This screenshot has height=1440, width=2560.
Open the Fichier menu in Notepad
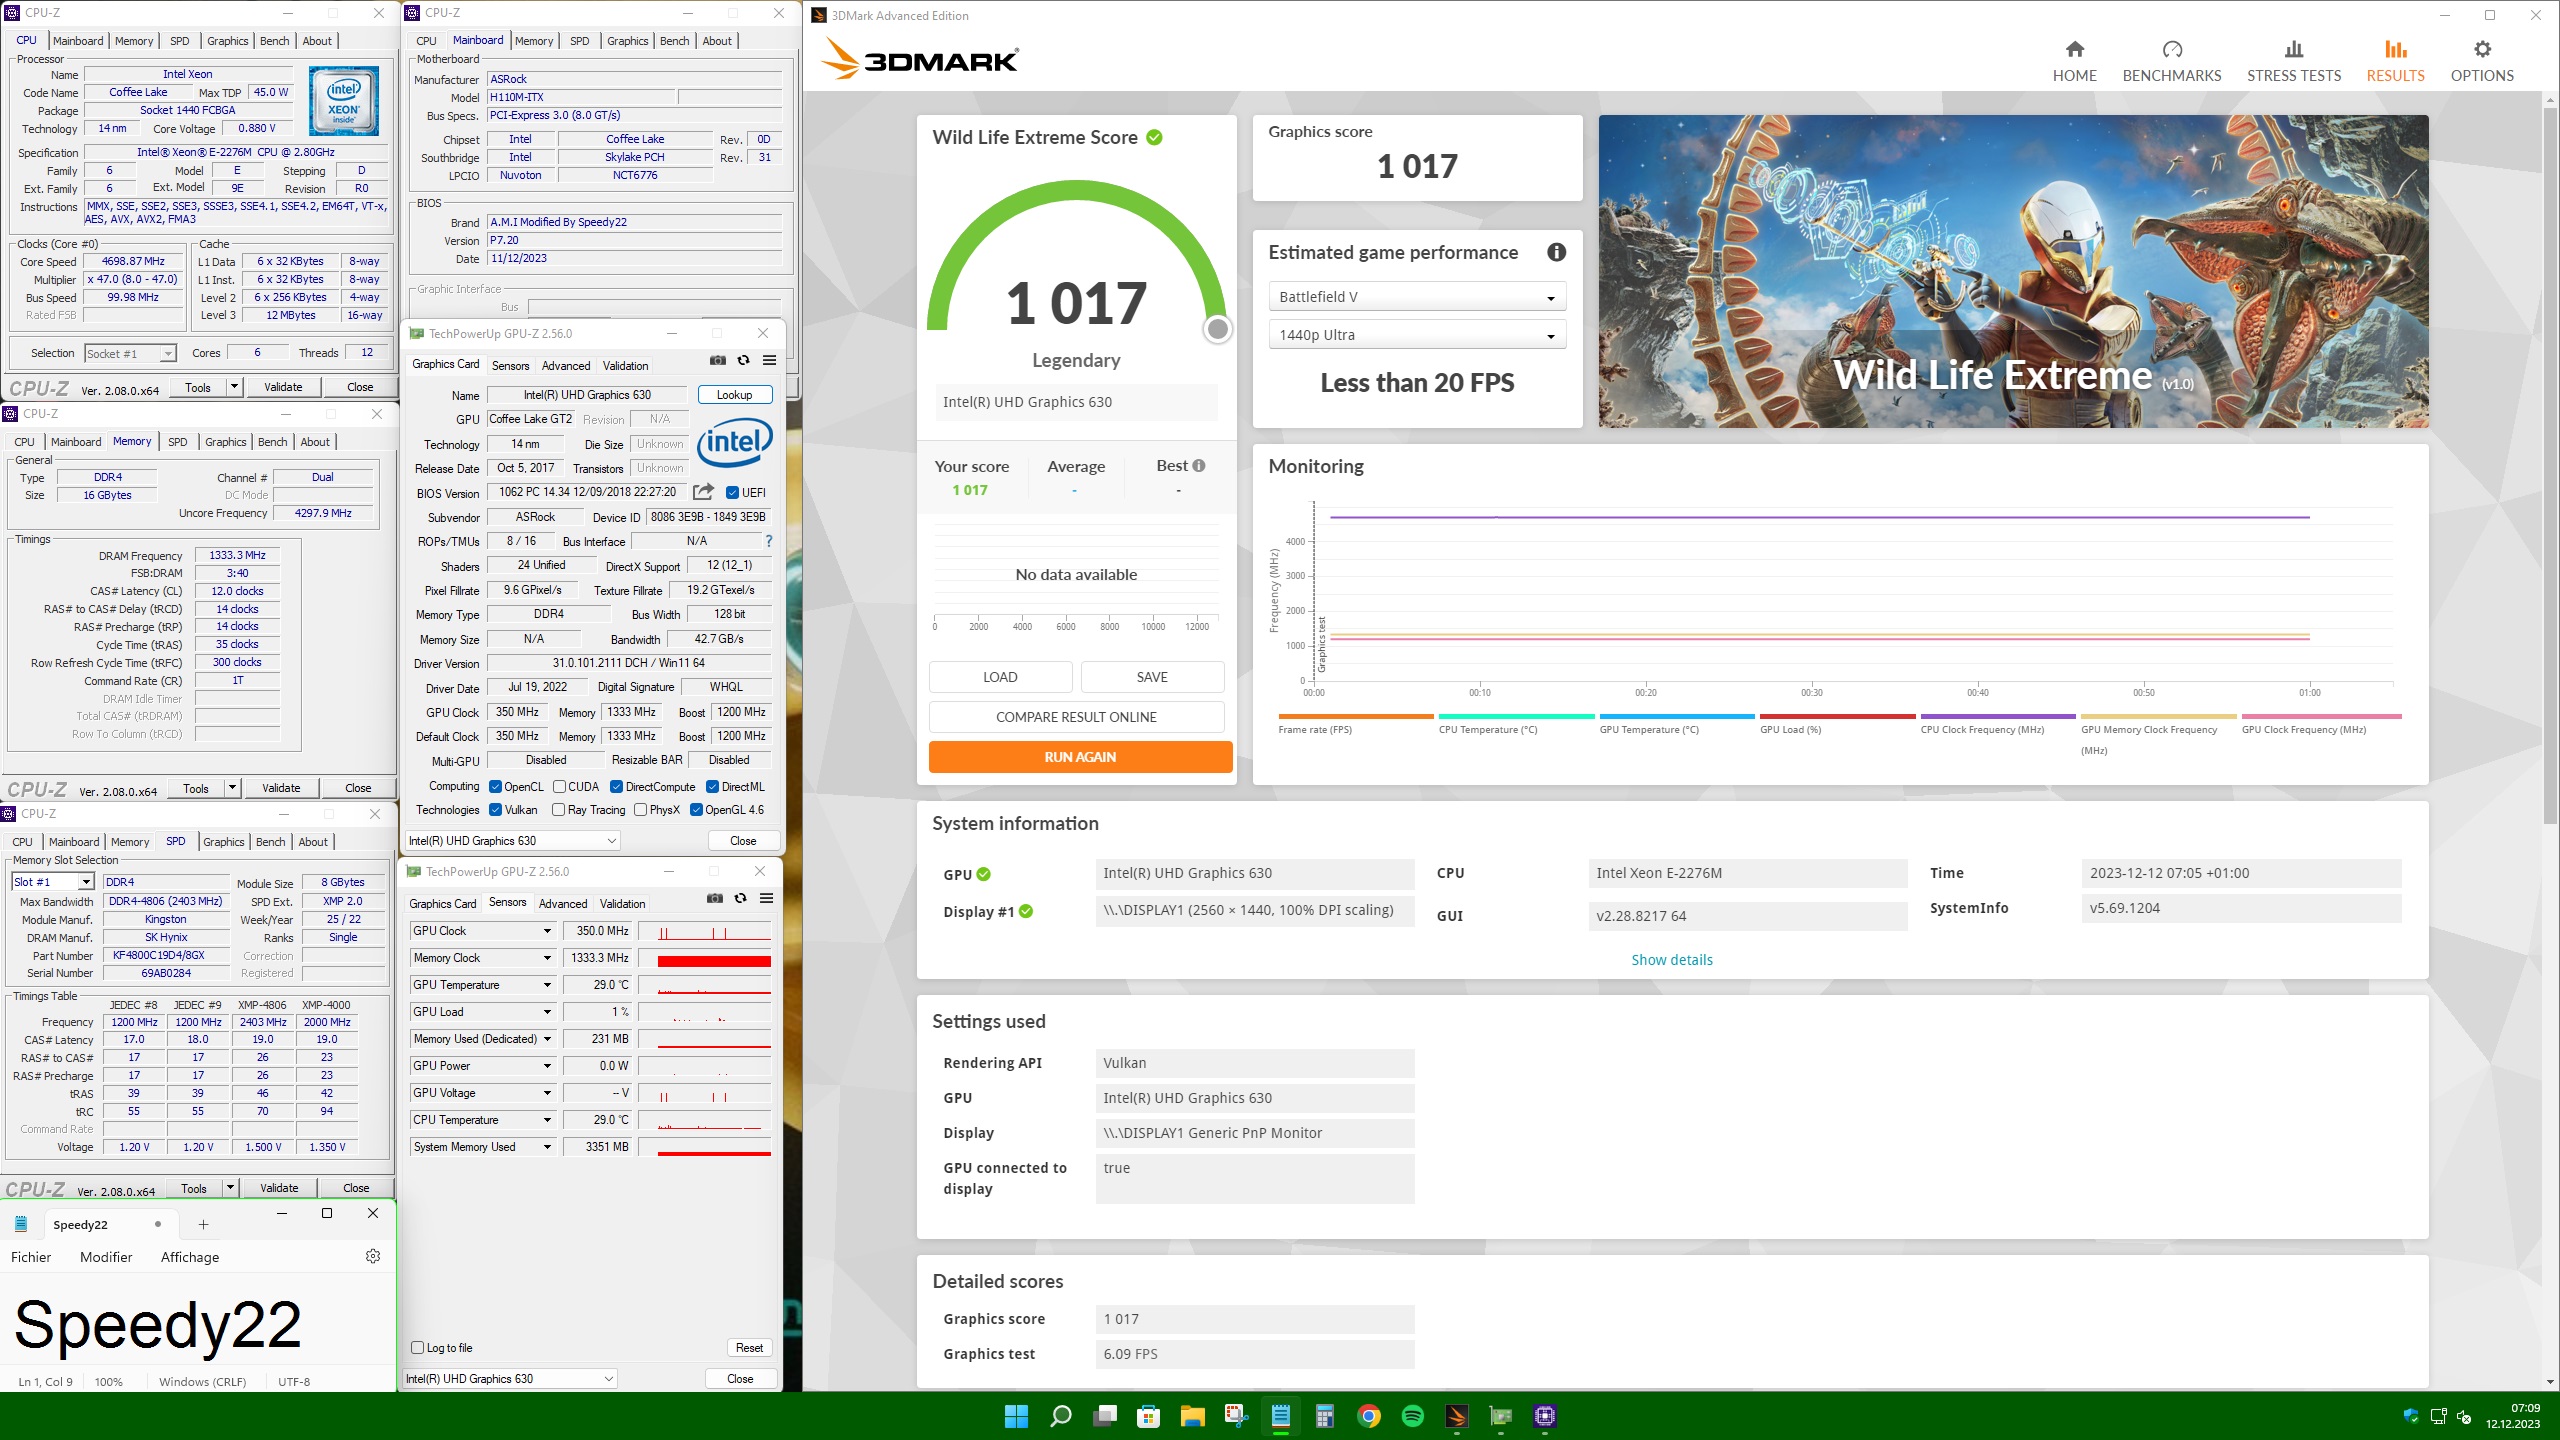click(31, 1257)
